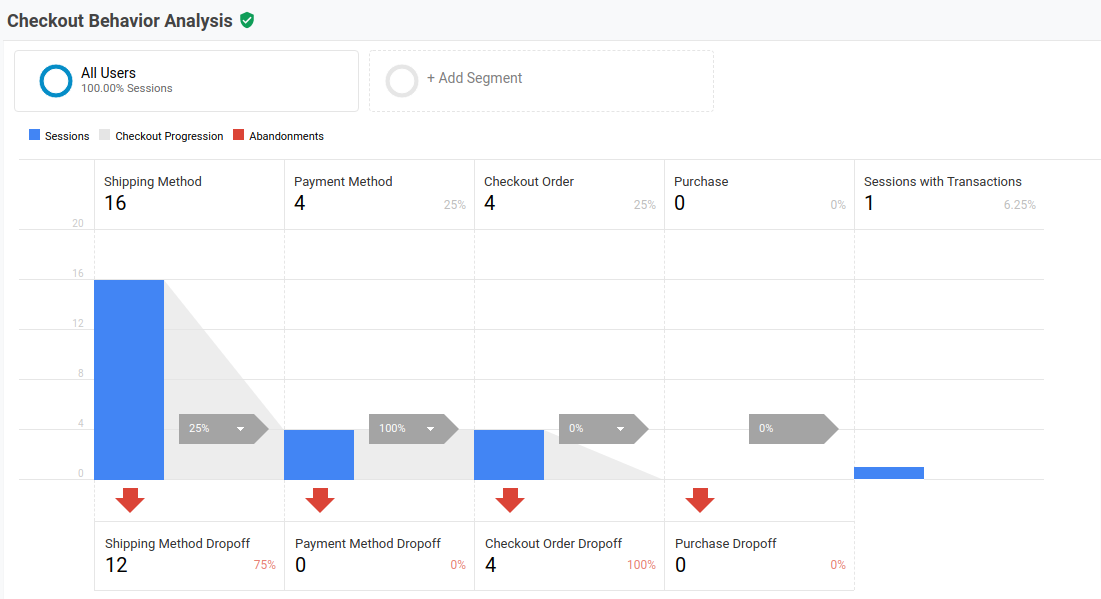The height and width of the screenshot is (599, 1101).
Task: Click the green verified shield icon
Action: (247, 20)
